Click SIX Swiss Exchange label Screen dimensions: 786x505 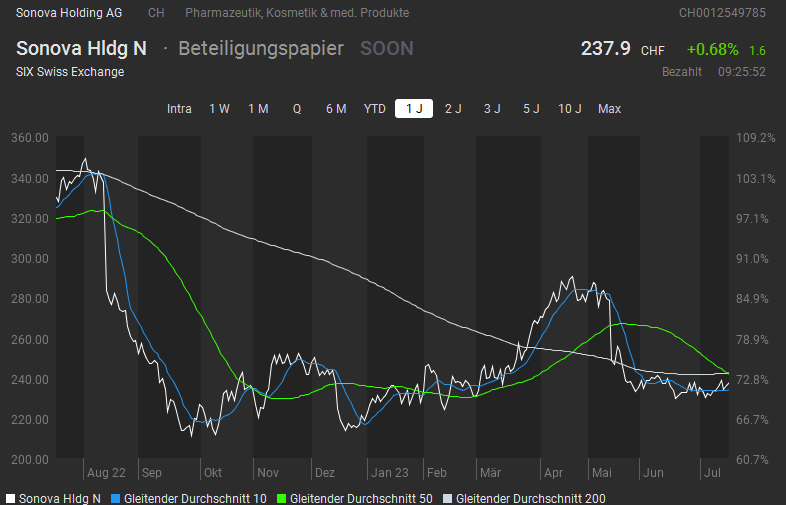pyautogui.click(x=70, y=72)
